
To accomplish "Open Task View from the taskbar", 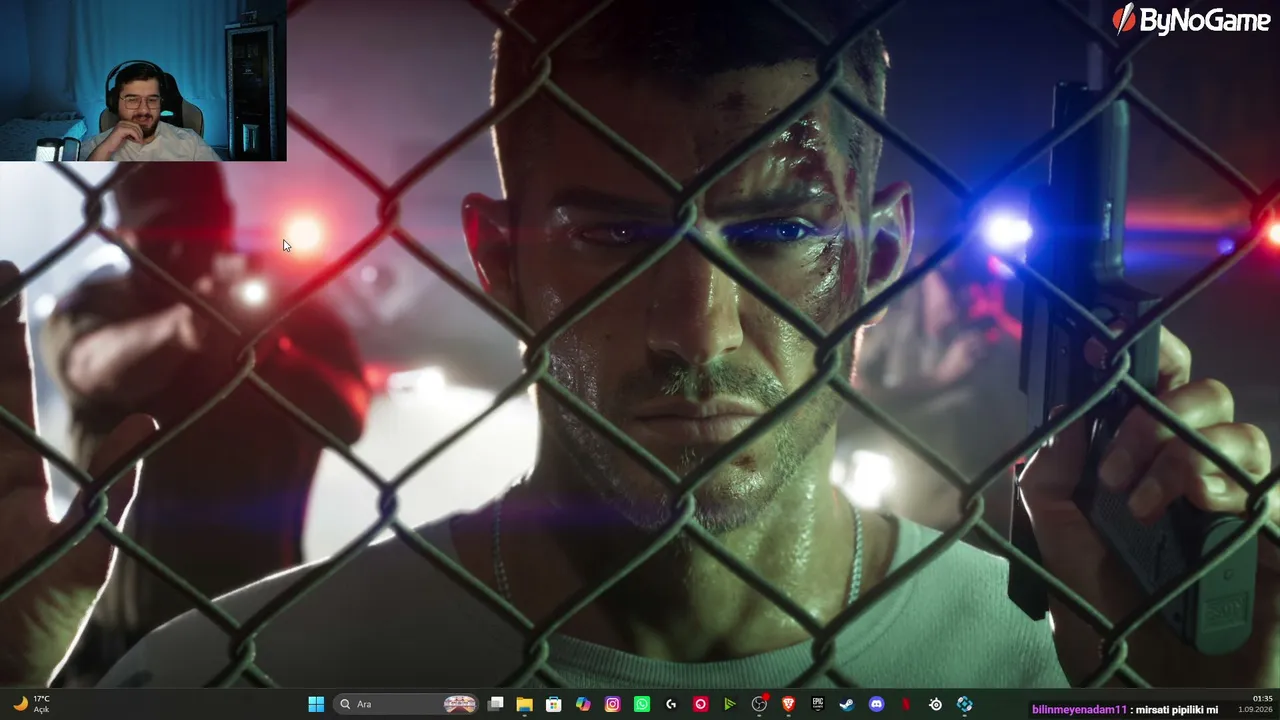I will pos(495,704).
